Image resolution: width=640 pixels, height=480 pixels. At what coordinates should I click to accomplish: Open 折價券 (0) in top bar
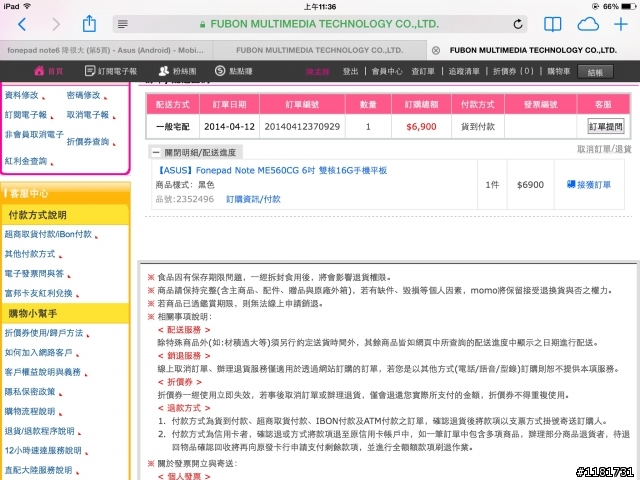click(x=513, y=71)
